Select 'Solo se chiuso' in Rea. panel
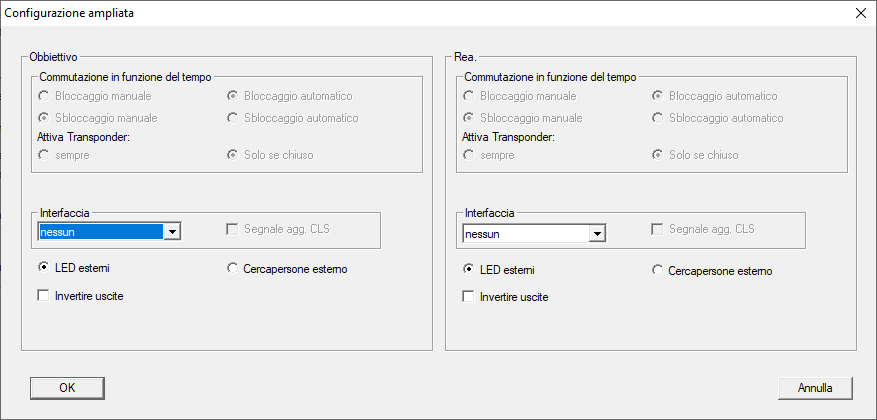 point(658,155)
